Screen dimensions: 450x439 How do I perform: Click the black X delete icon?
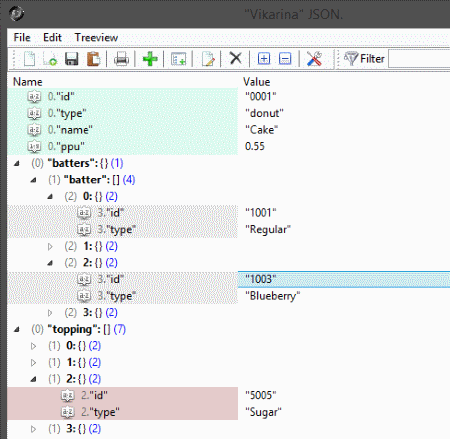coord(236,59)
